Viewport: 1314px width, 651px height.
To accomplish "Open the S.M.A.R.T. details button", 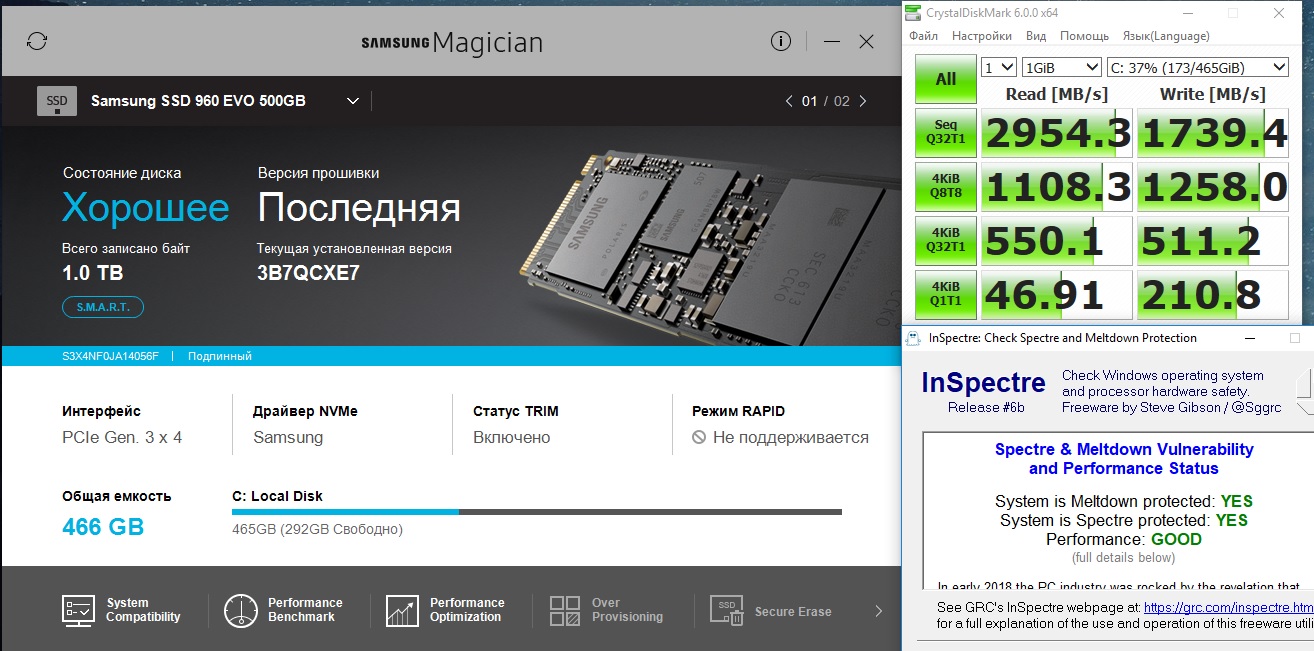I will (103, 307).
